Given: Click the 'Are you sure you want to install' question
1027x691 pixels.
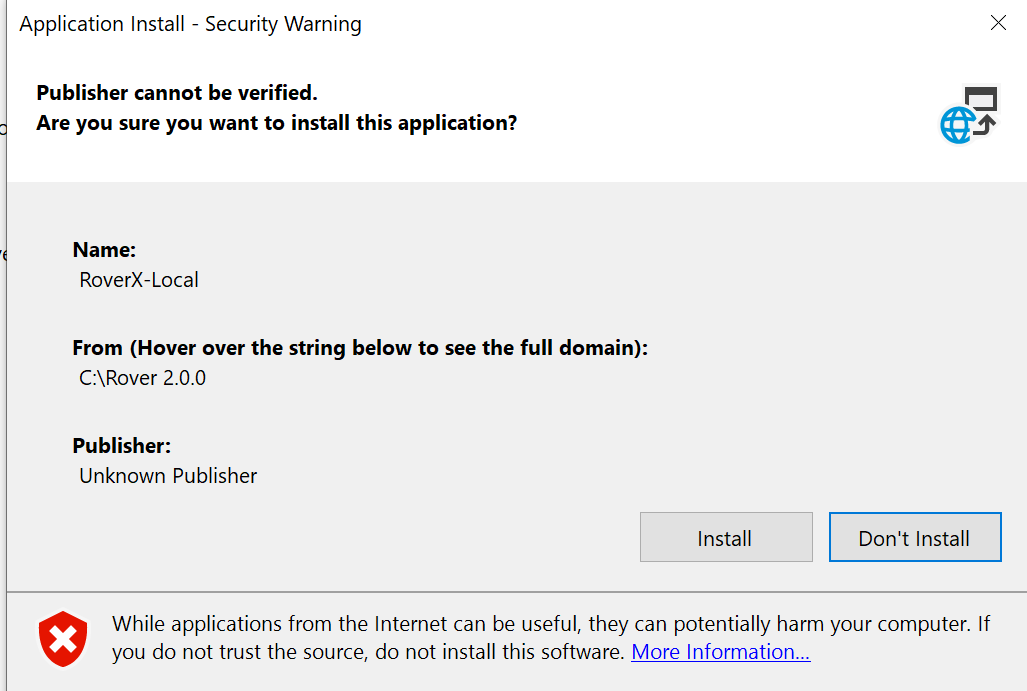Looking at the screenshot, I should [277, 123].
